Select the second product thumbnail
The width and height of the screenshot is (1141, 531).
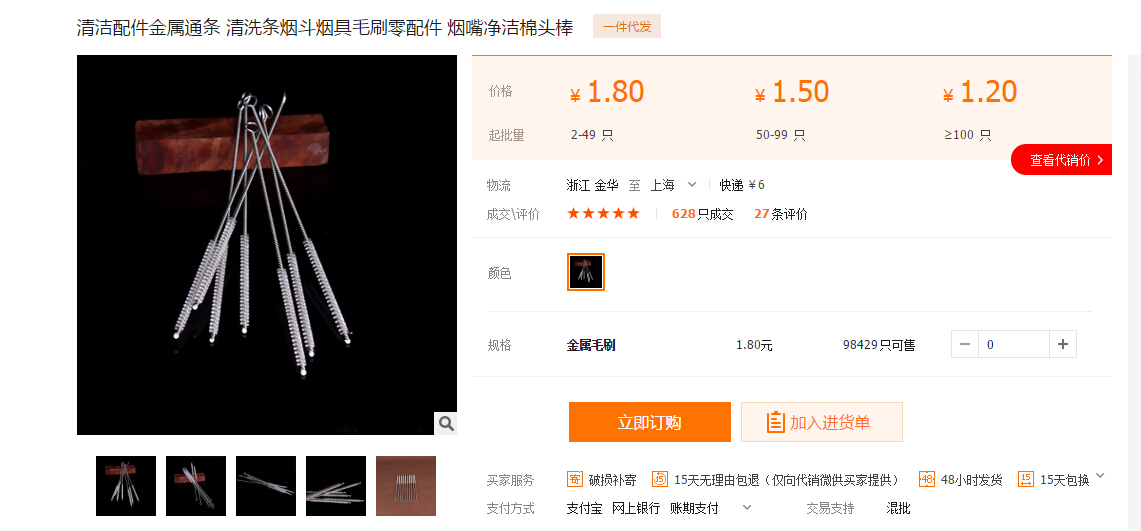[x=196, y=486]
